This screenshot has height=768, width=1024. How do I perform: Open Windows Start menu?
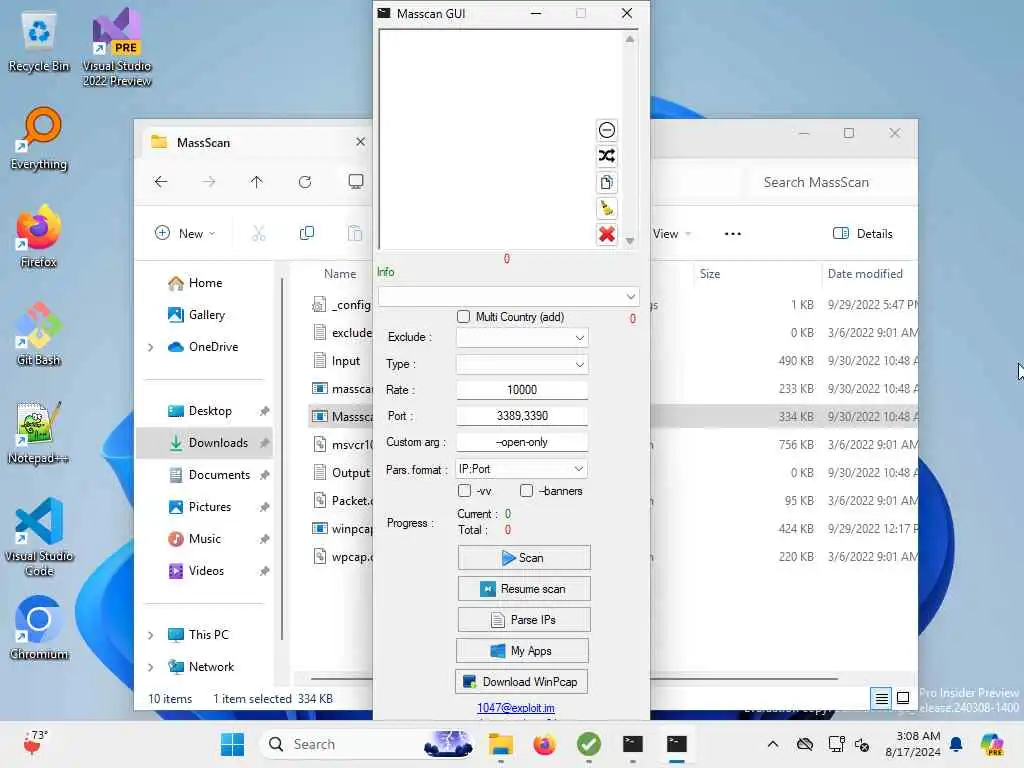click(x=232, y=744)
